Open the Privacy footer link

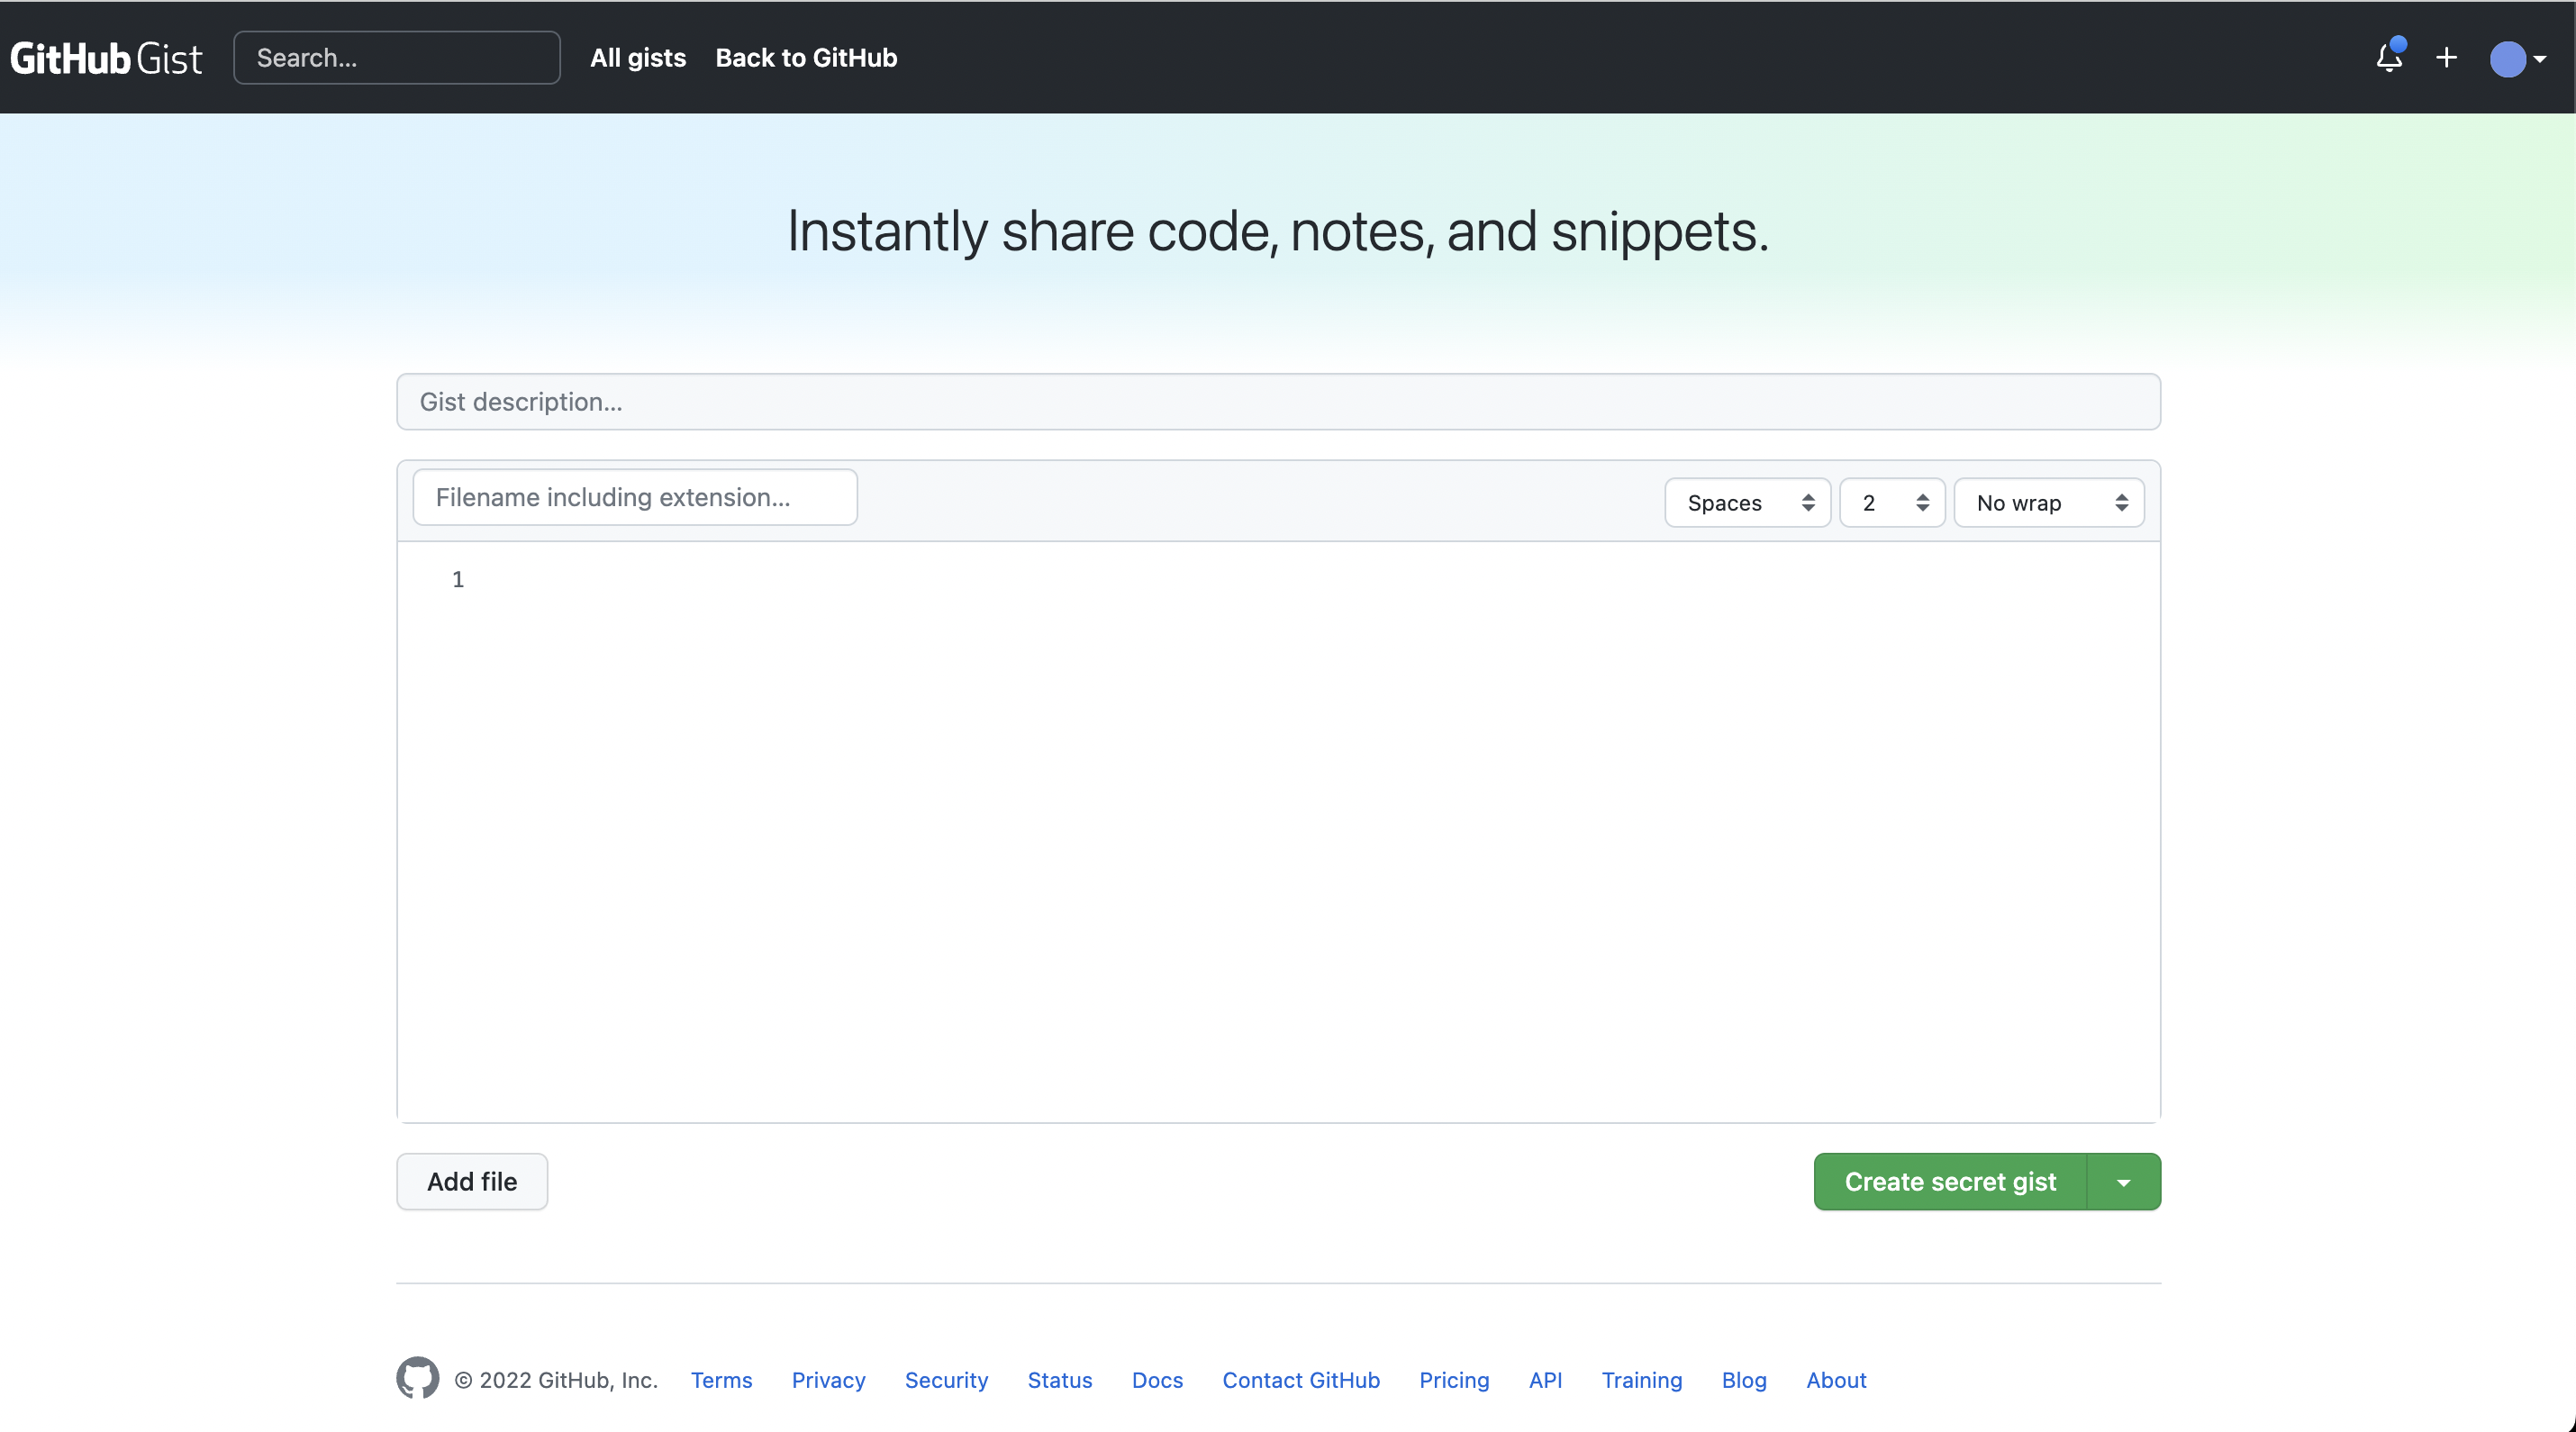[828, 1380]
